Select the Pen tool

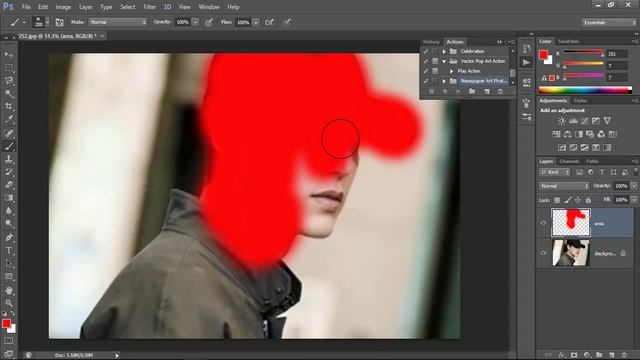click(x=9, y=237)
